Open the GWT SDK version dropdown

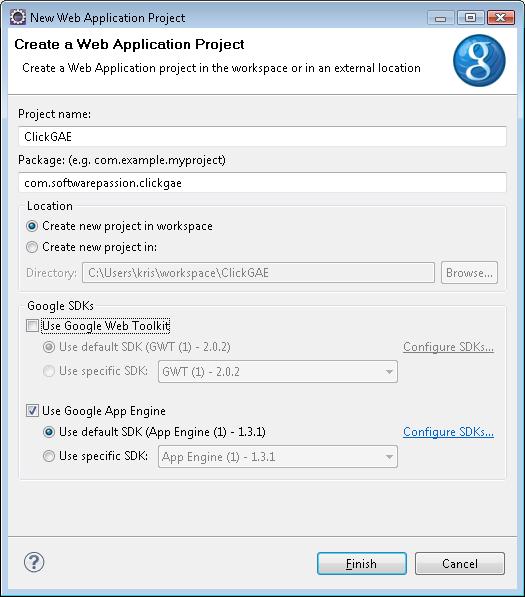pyautogui.click(x=278, y=372)
